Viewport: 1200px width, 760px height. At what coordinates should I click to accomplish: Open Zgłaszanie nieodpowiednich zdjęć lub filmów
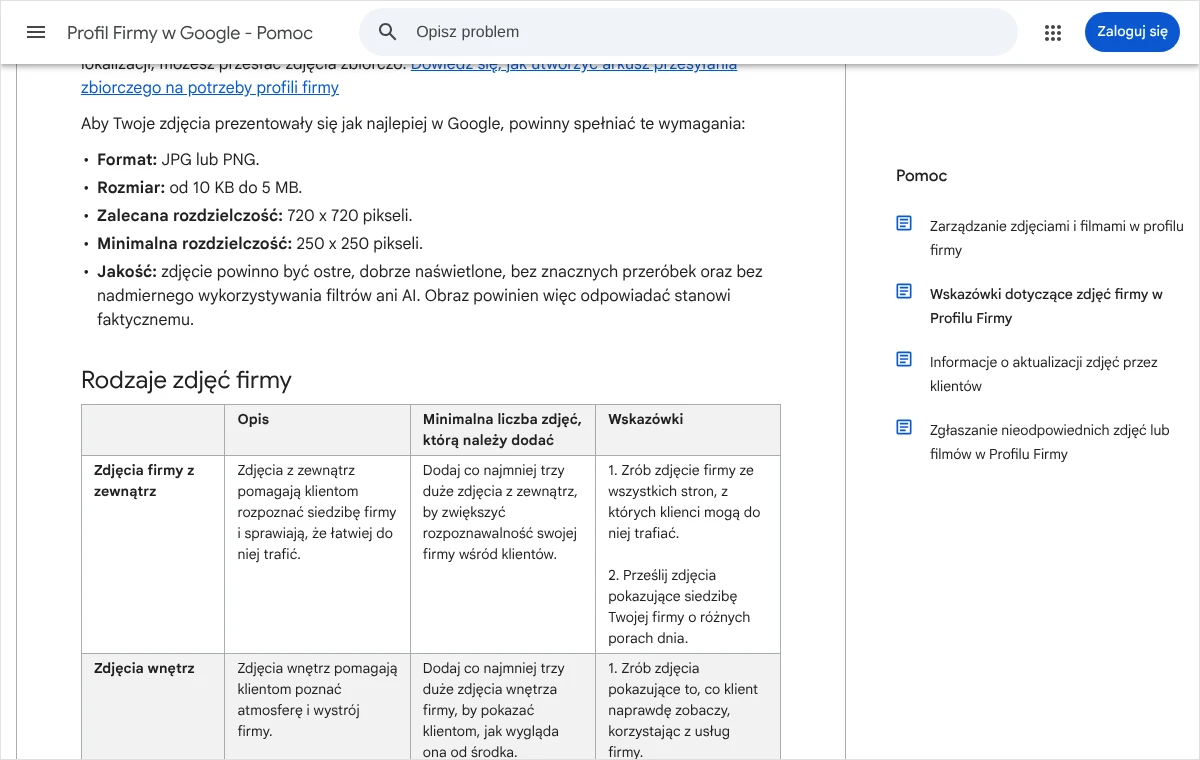point(1049,442)
